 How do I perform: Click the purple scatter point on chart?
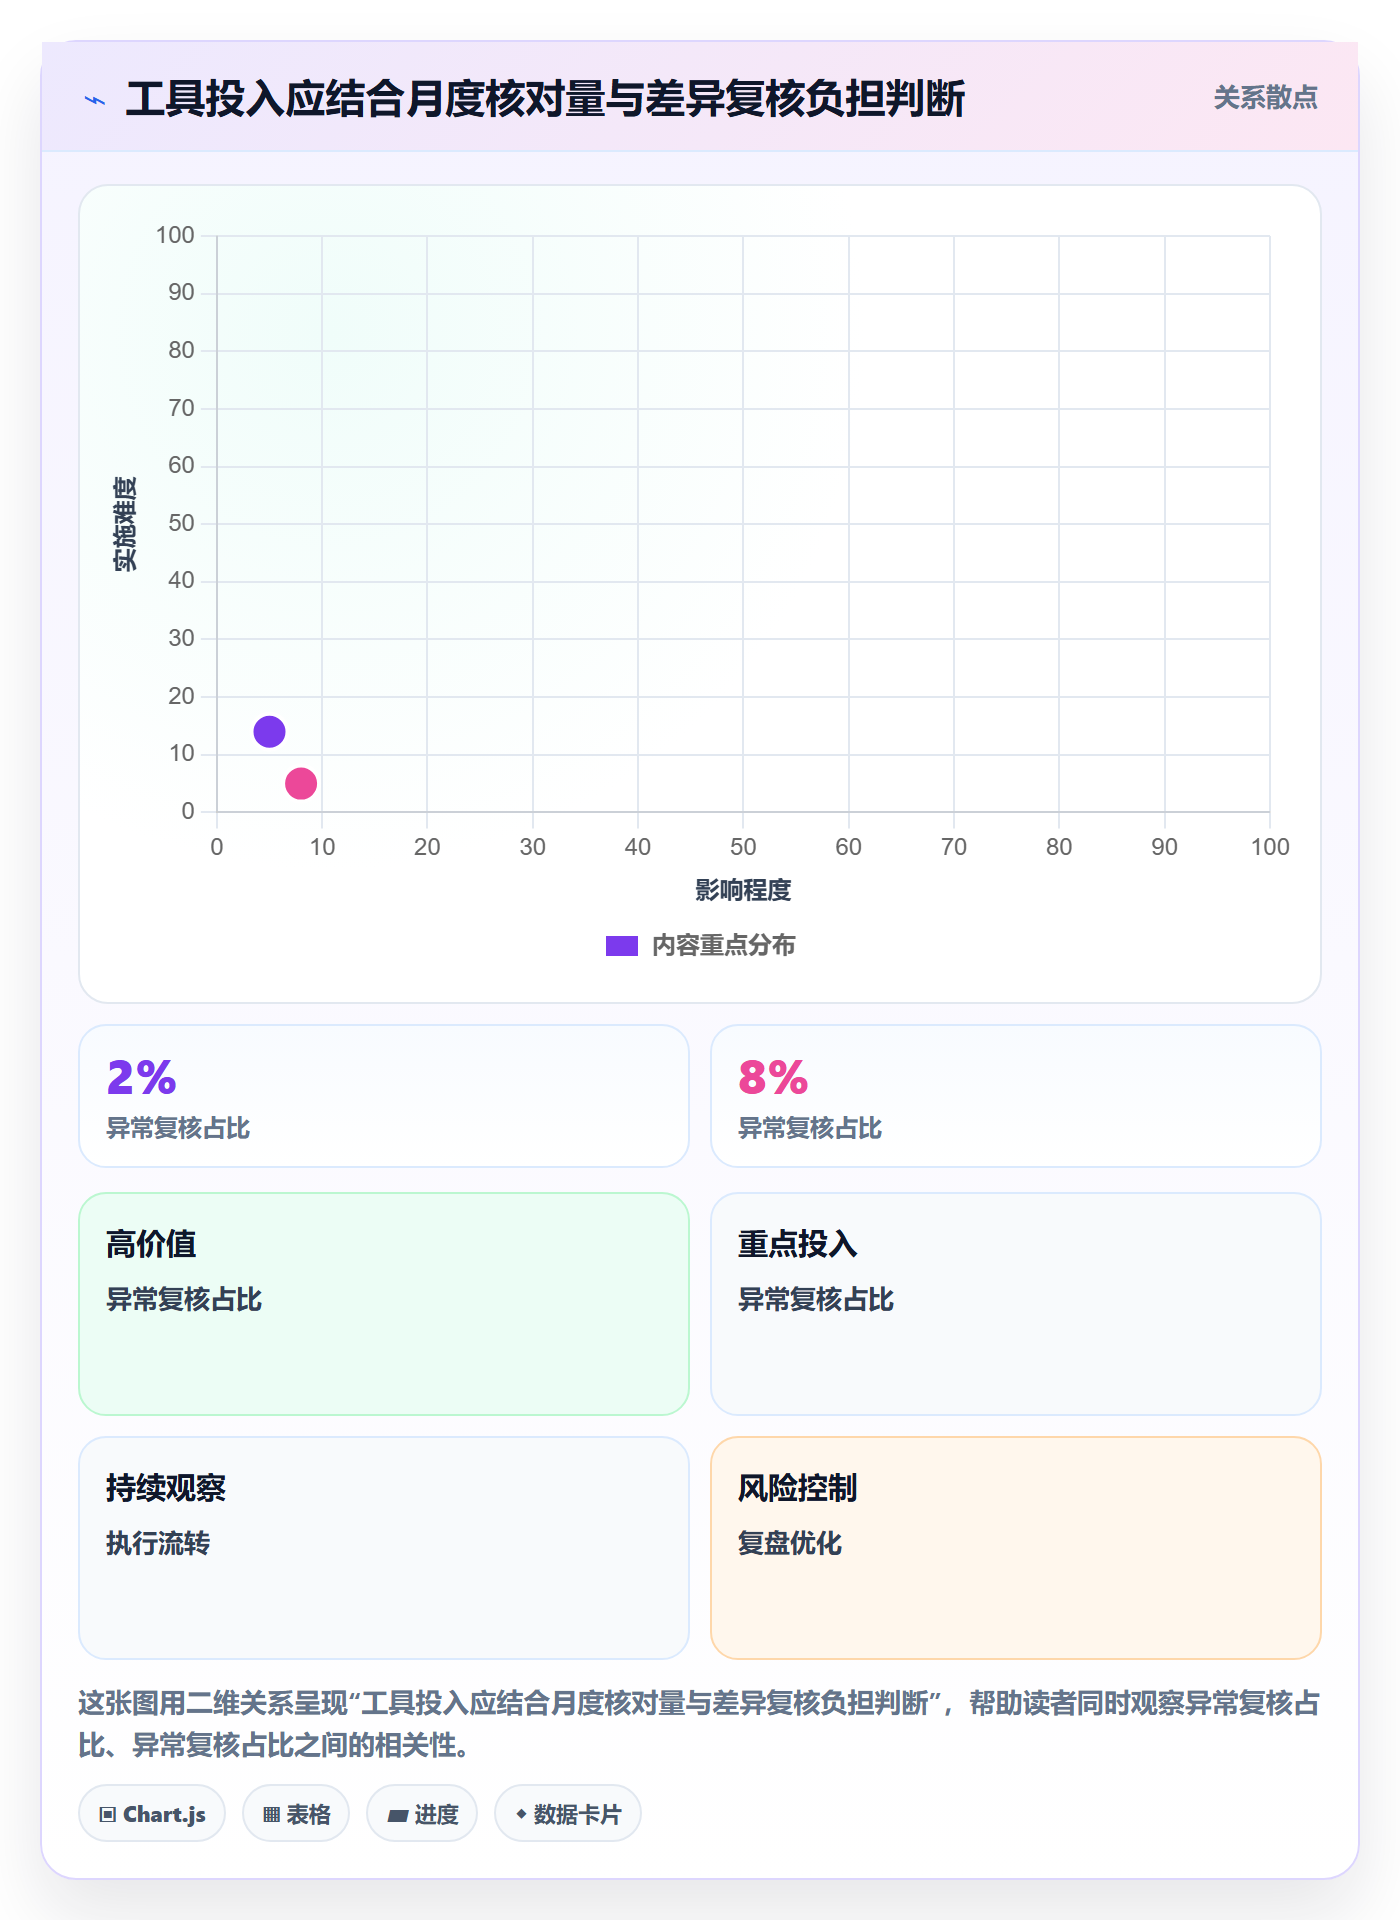click(x=269, y=732)
